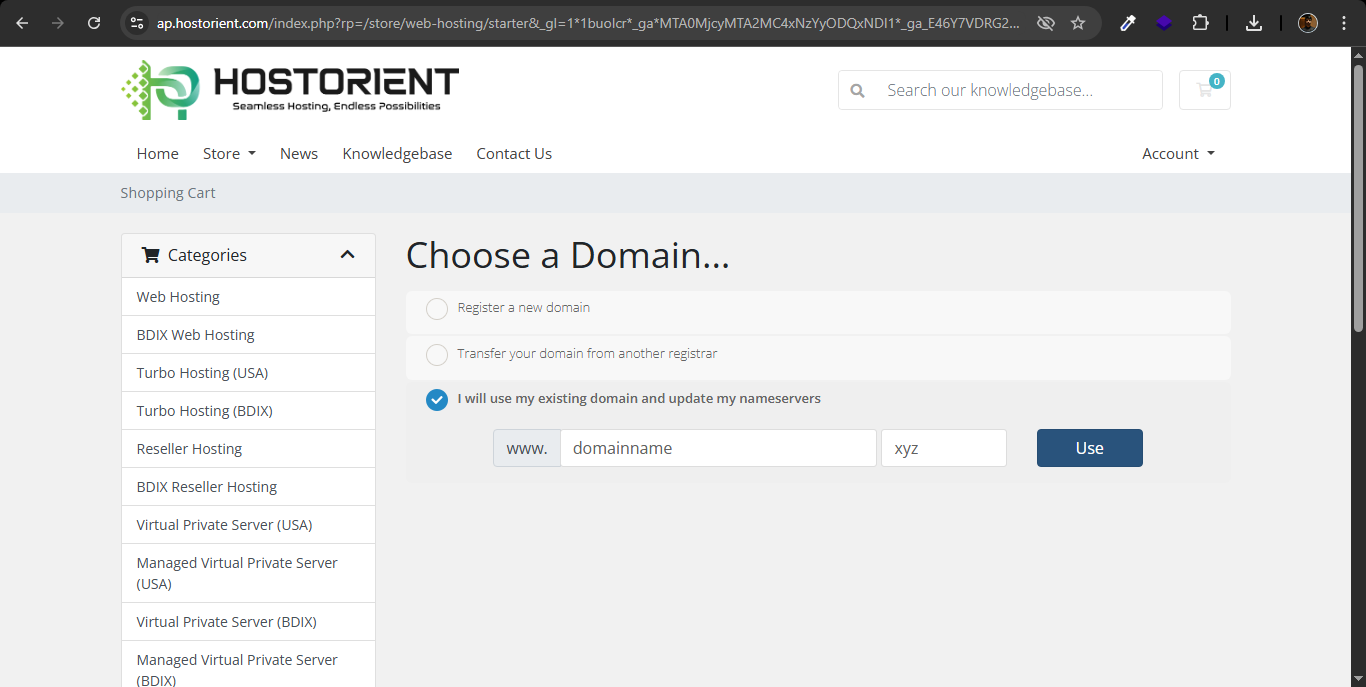Screen dimensions: 1366x687
Task: Bookmark this page with the star icon
Action: coord(1078,23)
